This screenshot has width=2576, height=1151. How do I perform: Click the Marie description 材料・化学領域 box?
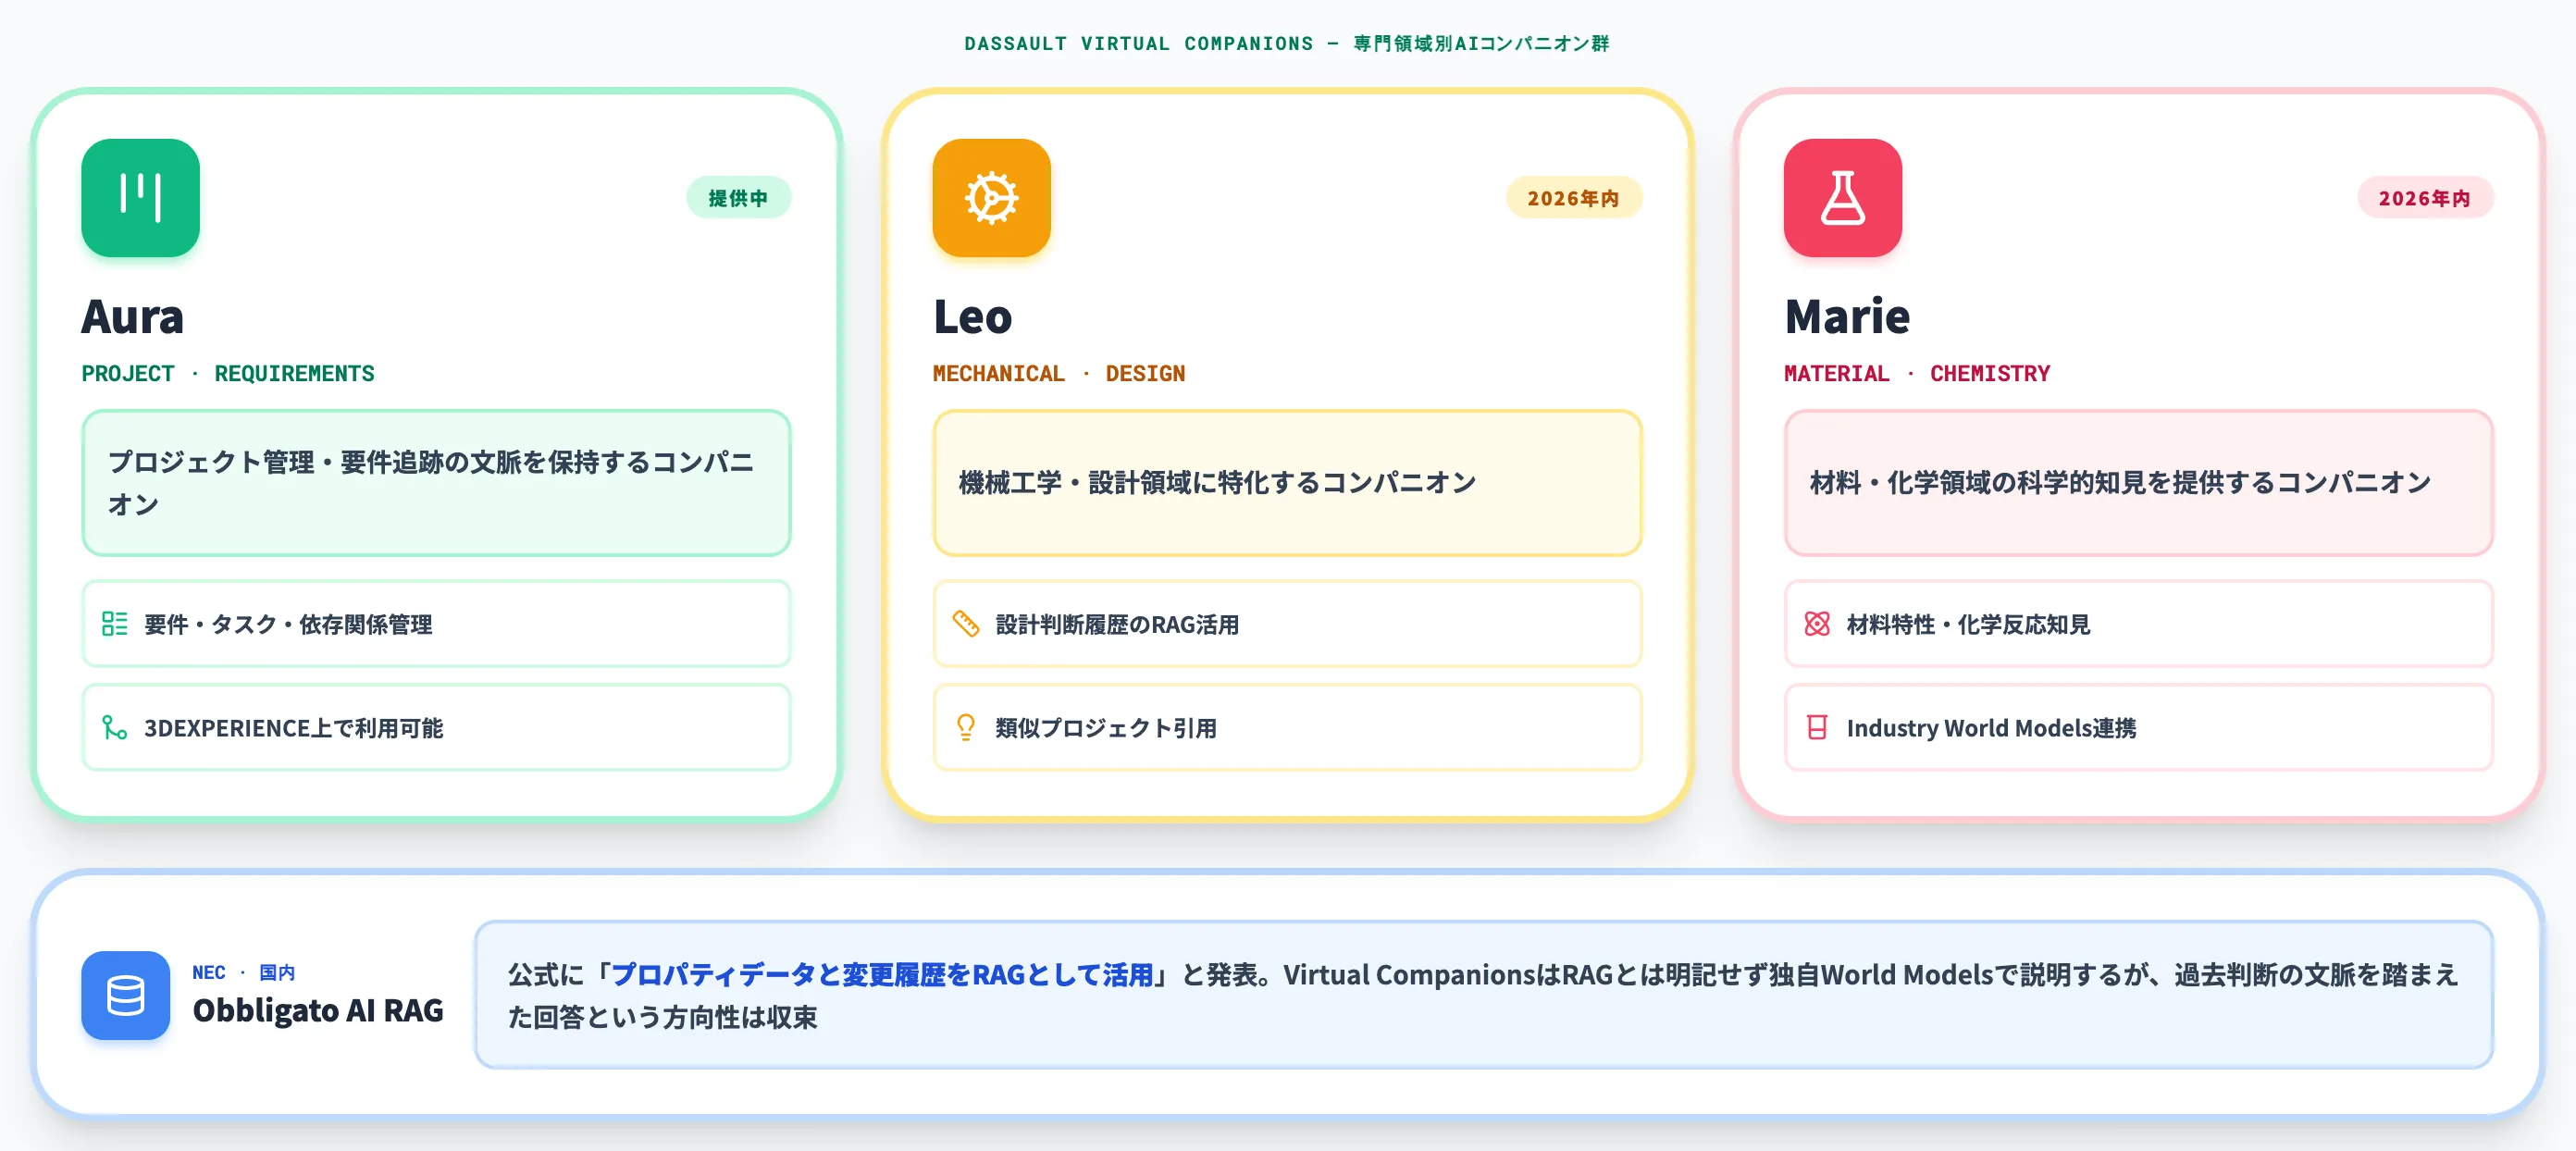pos(2138,482)
